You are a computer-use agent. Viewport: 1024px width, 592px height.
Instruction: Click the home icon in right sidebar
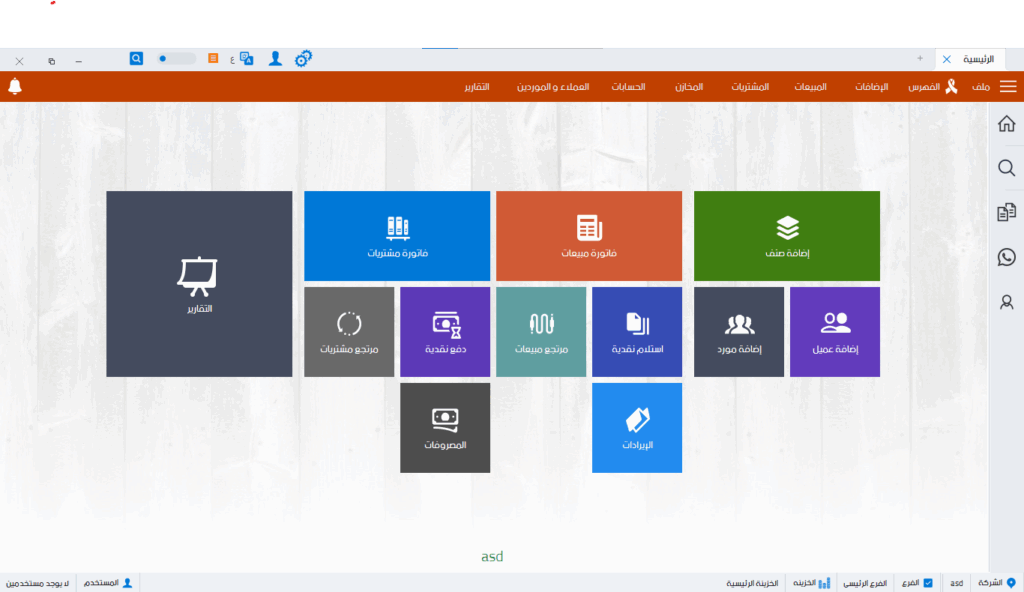[x=1006, y=124]
